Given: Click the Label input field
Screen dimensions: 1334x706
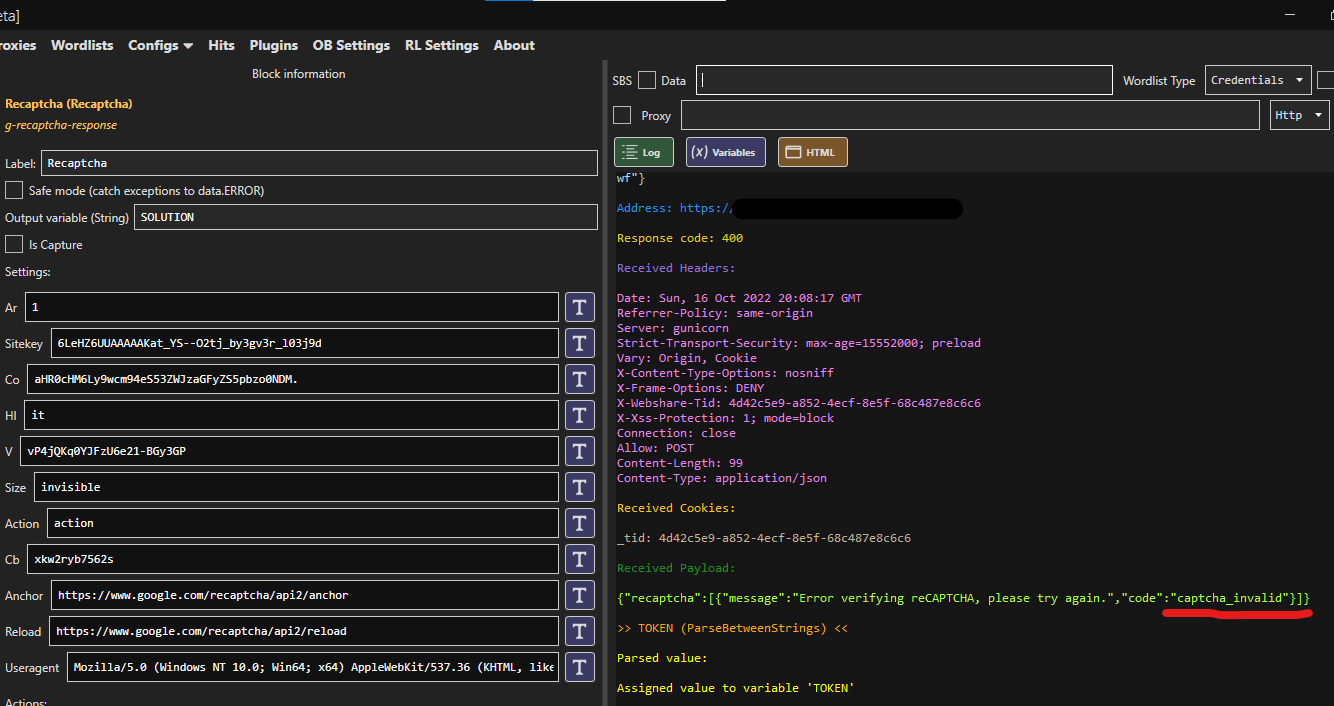Looking at the screenshot, I should (x=319, y=163).
